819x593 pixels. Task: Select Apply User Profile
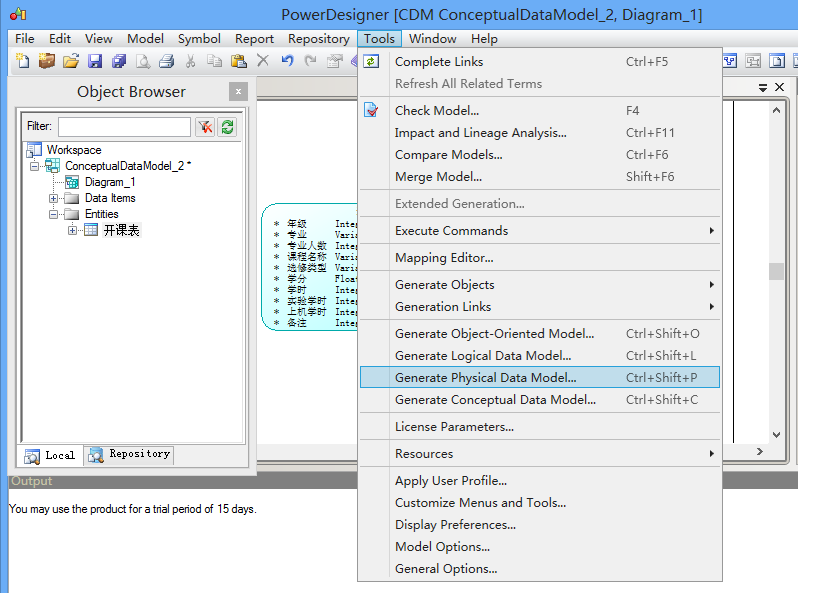[x=540, y=480]
